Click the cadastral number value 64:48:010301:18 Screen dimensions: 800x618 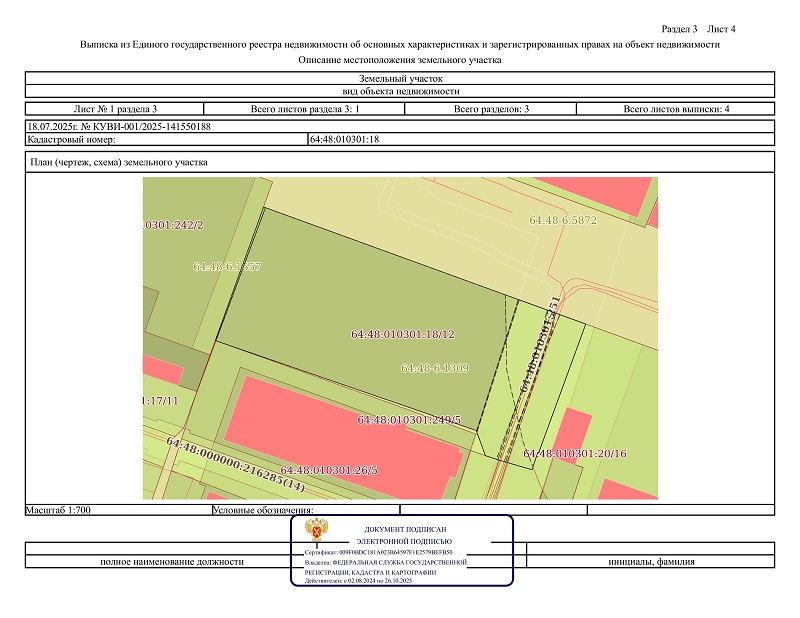[345, 140]
